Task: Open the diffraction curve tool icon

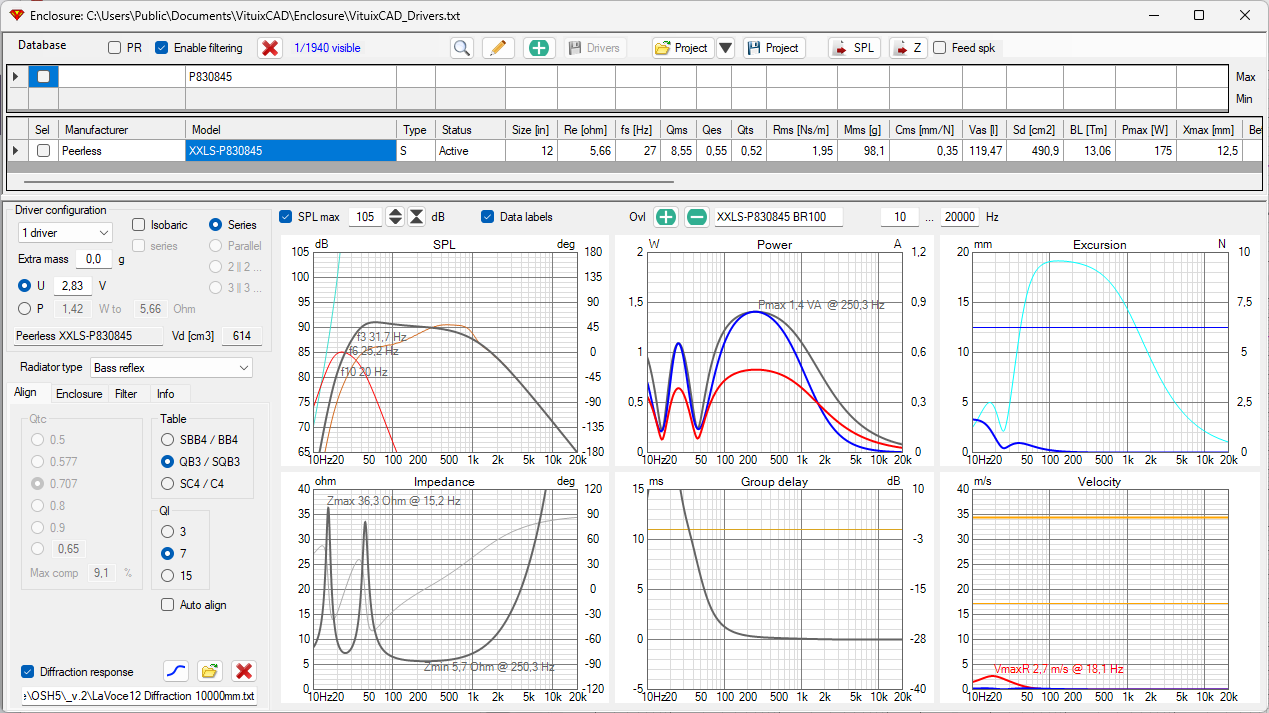Action: [x=176, y=671]
